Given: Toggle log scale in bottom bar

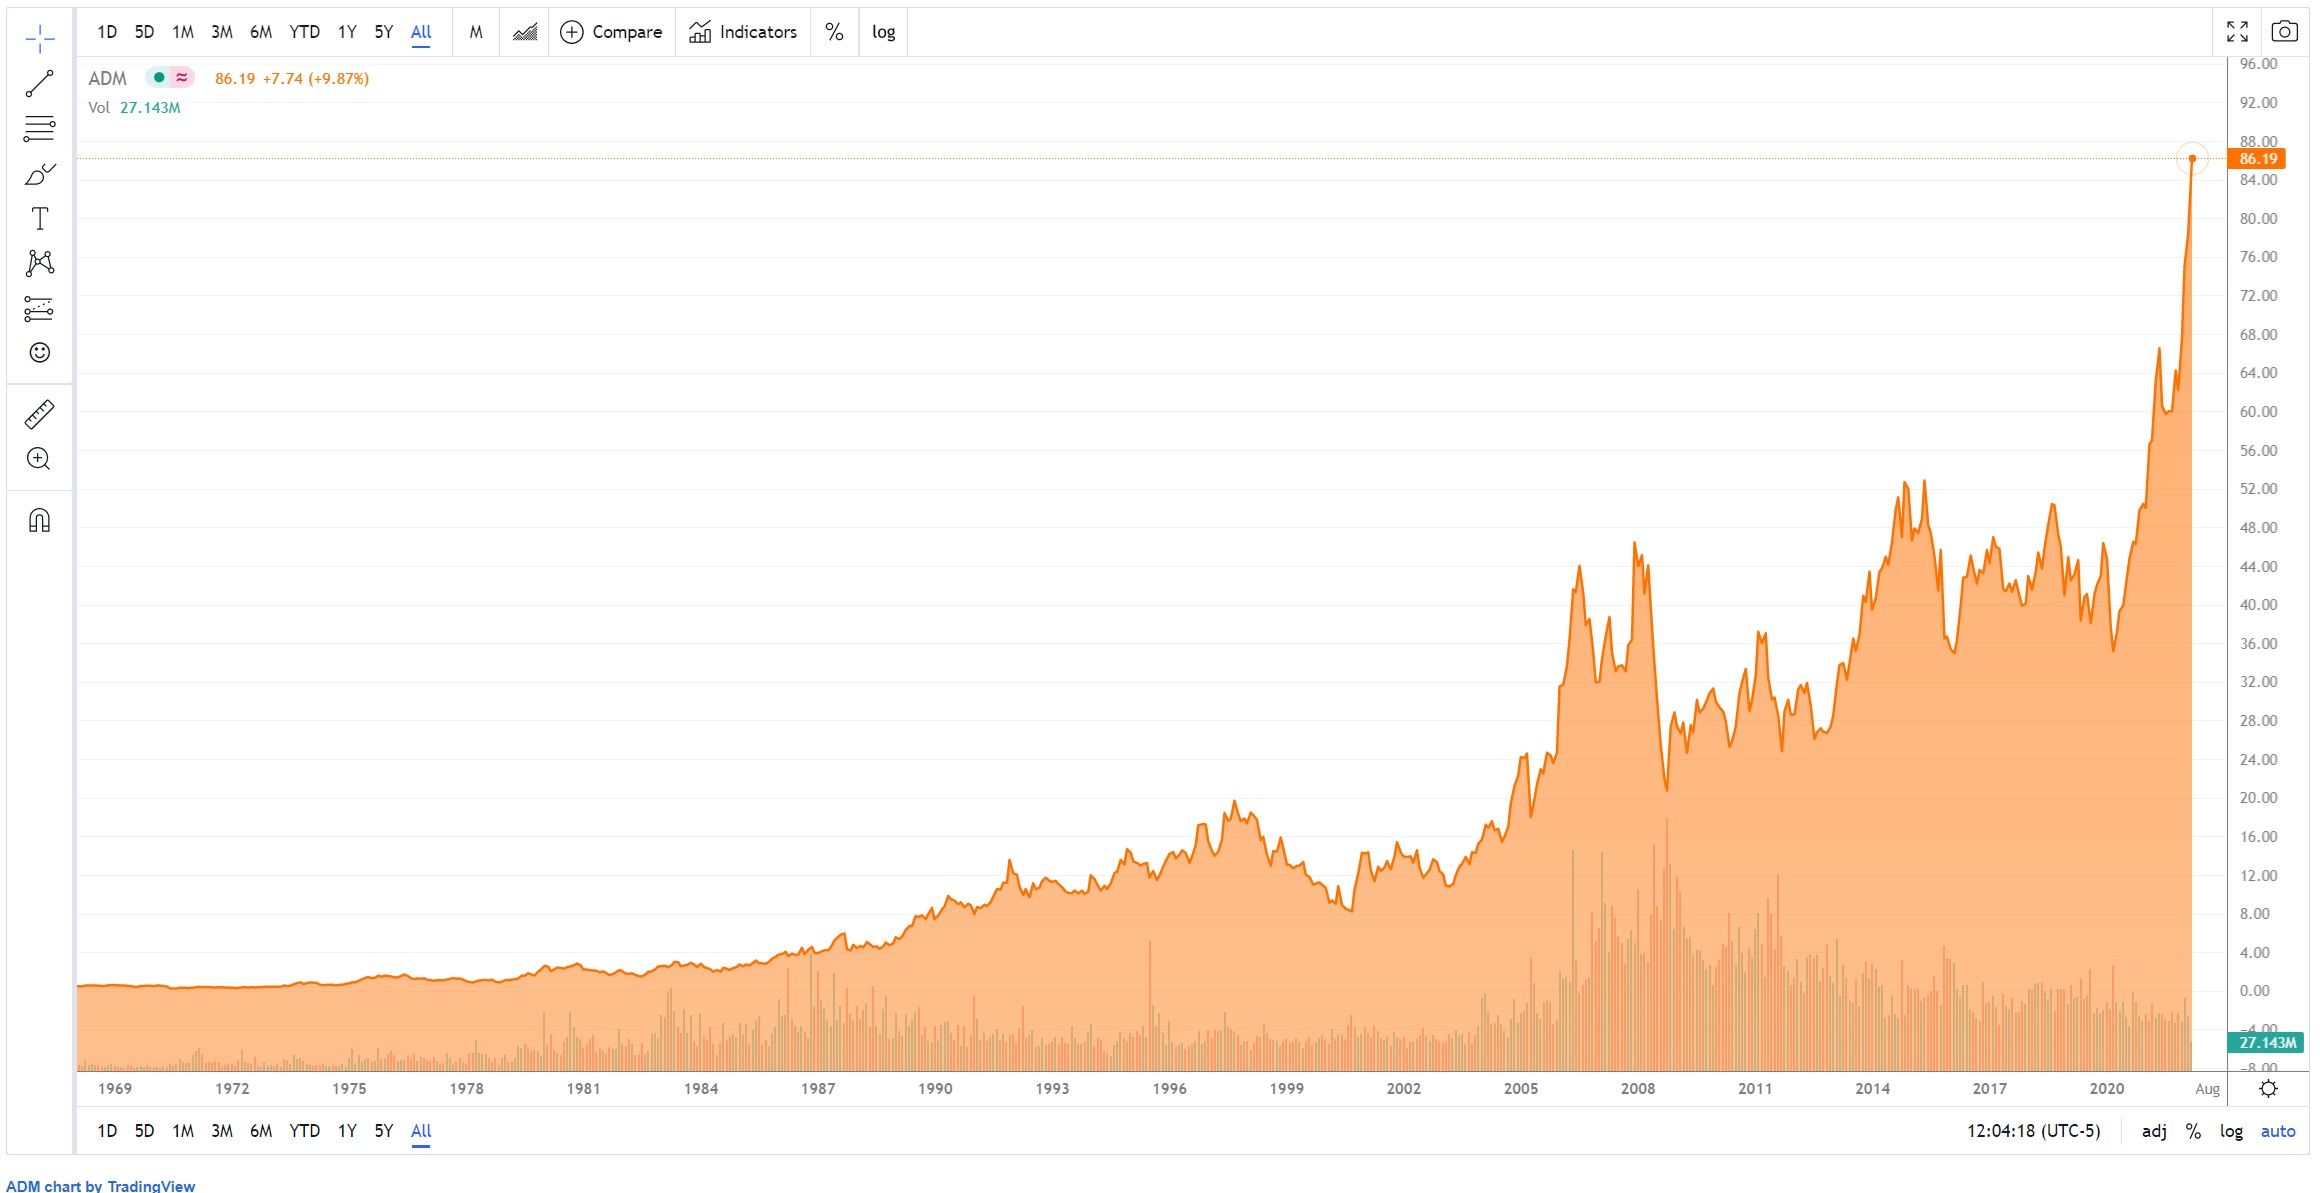Looking at the screenshot, I should [x=2231, y=1131].
